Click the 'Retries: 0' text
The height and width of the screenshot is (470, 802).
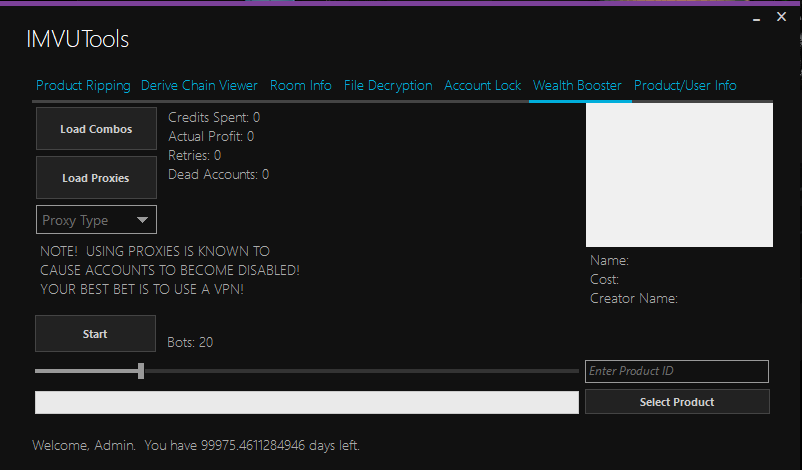[x=194, y=155]
